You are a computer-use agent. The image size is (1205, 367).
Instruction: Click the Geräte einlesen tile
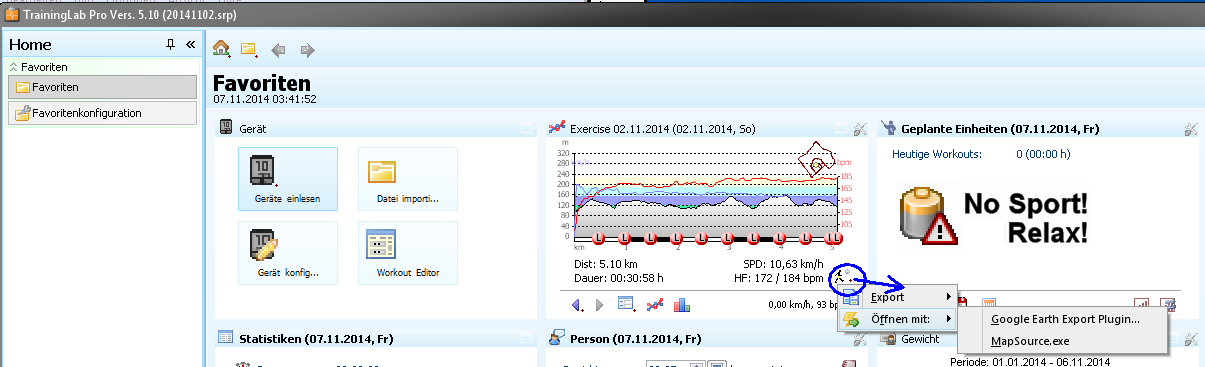pyautogui.click(x=288, y=179)
